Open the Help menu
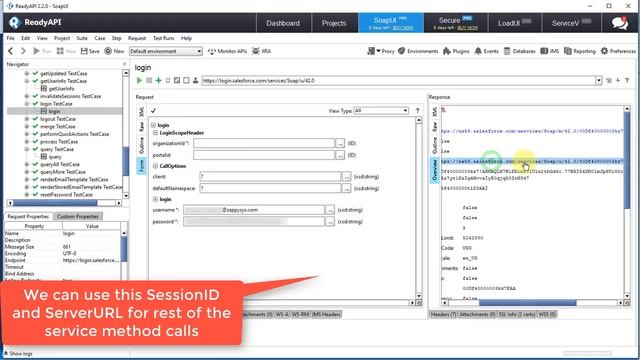Viewport: 640px width, 360px height. [x=187, y=38]
